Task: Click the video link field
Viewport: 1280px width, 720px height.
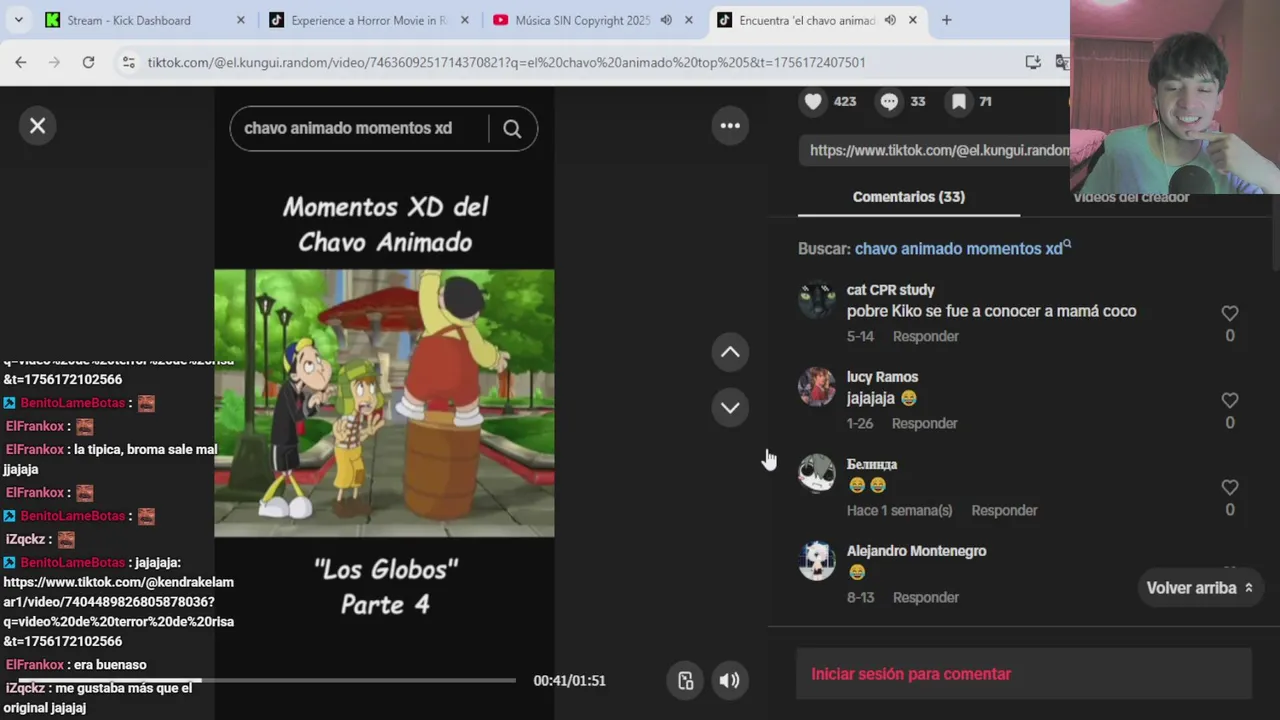Action: click(935, 150)
